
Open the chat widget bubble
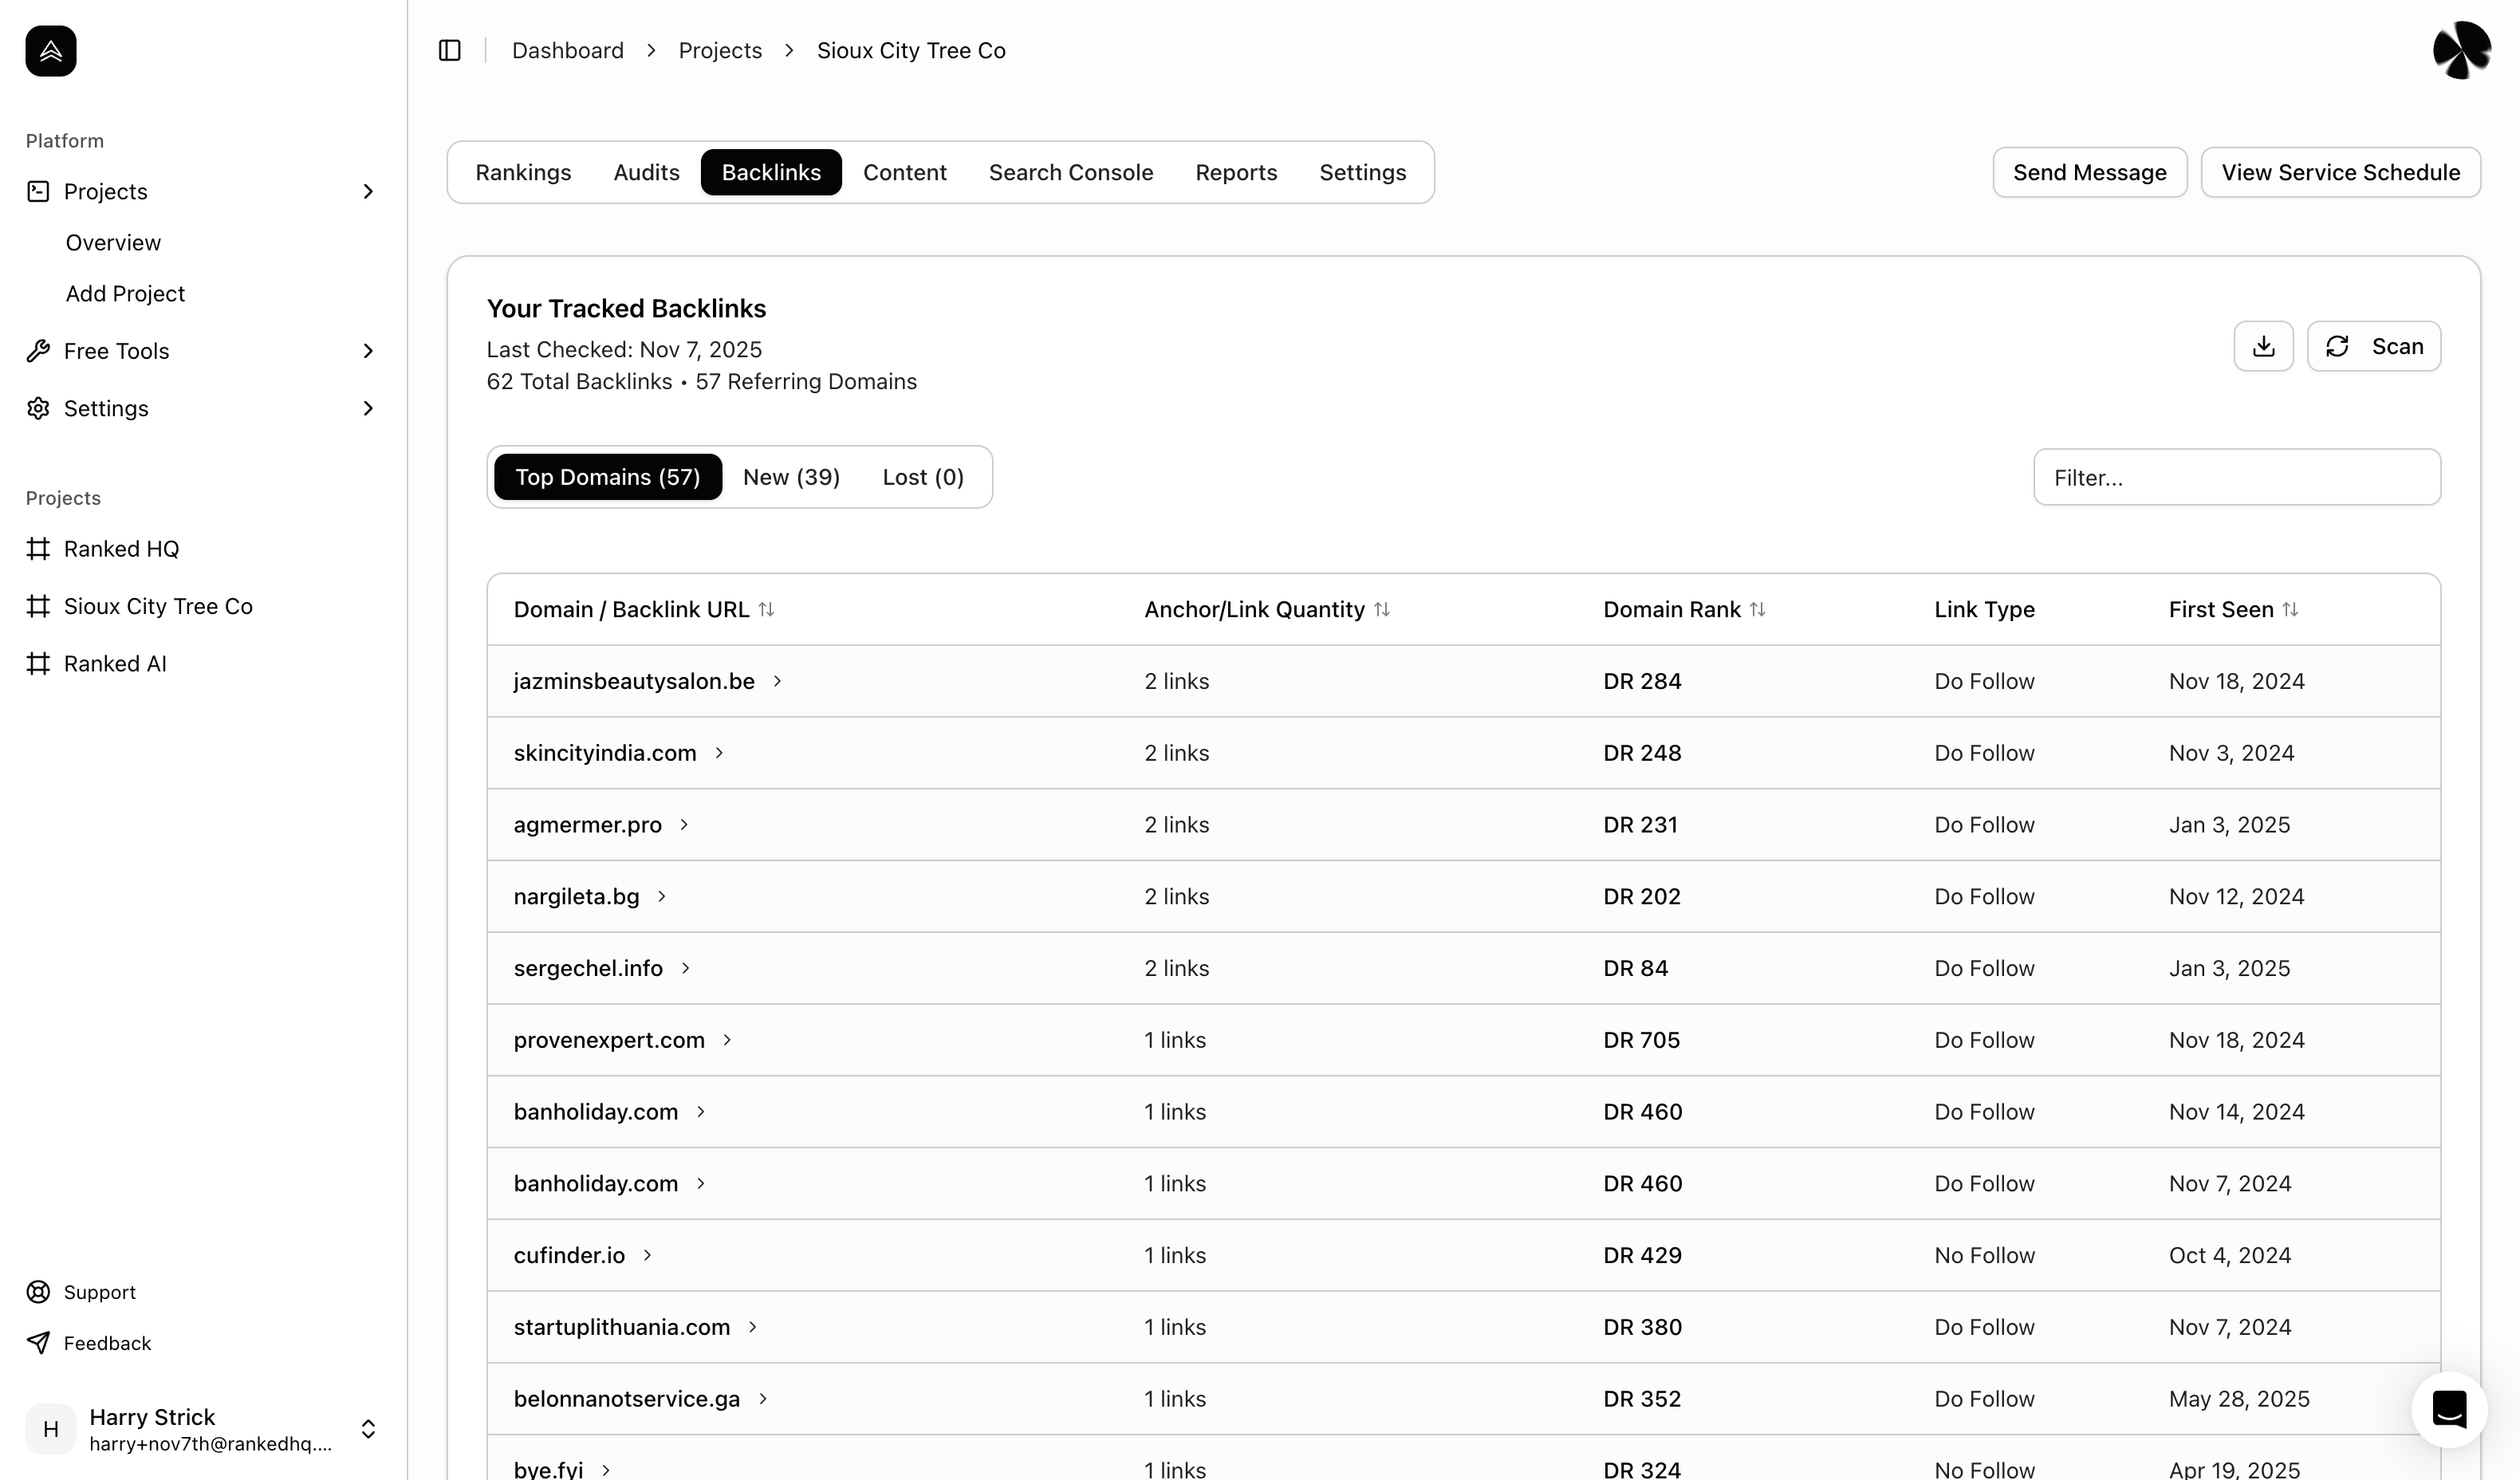point(2449,1409)
